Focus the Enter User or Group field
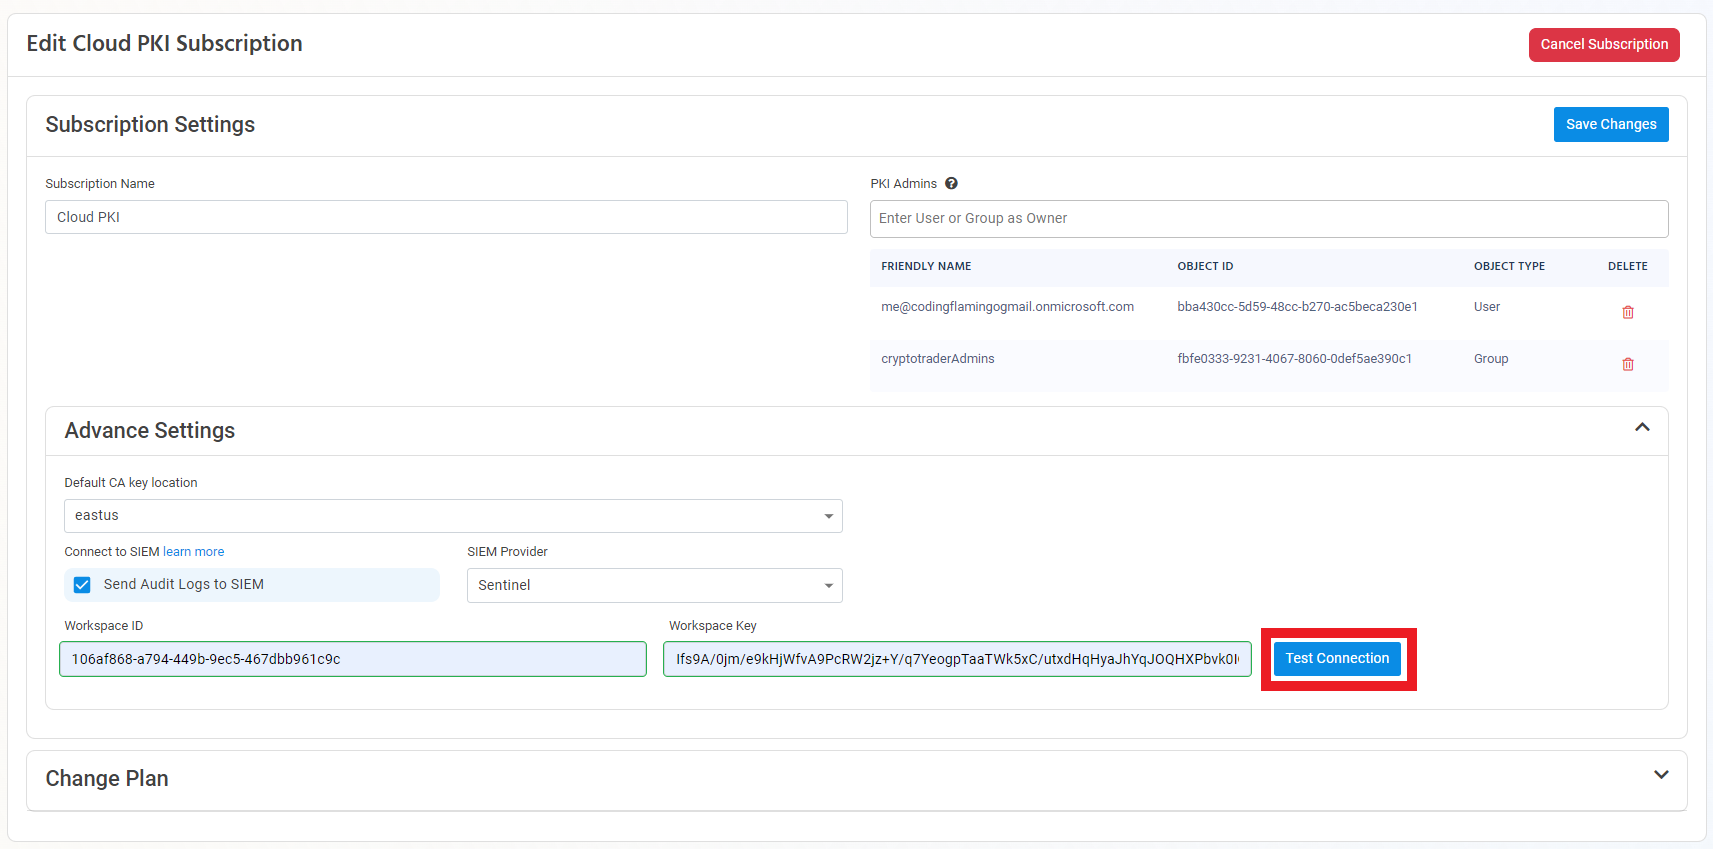 point(1269,219)
